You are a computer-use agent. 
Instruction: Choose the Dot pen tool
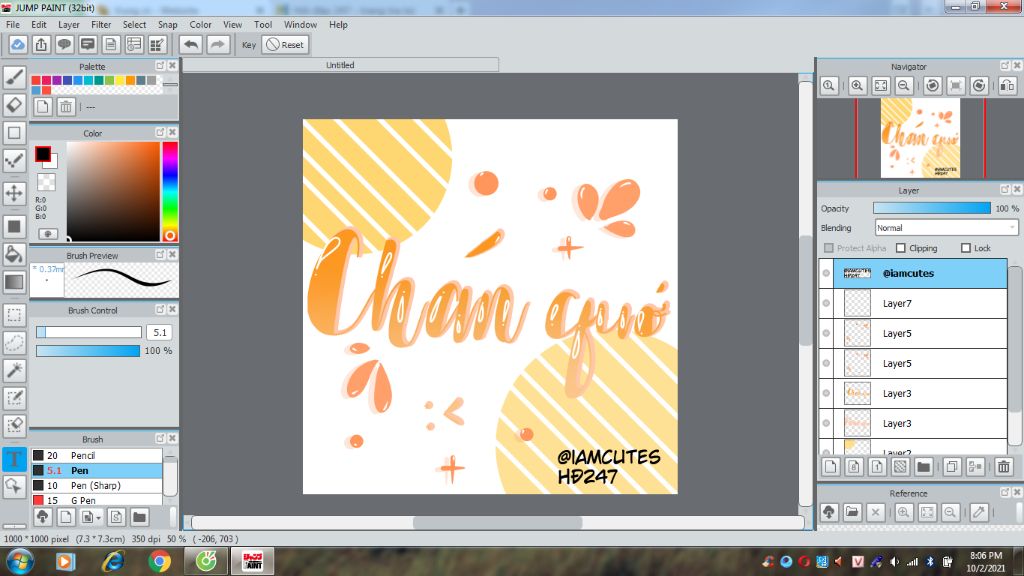coord(14,160)
